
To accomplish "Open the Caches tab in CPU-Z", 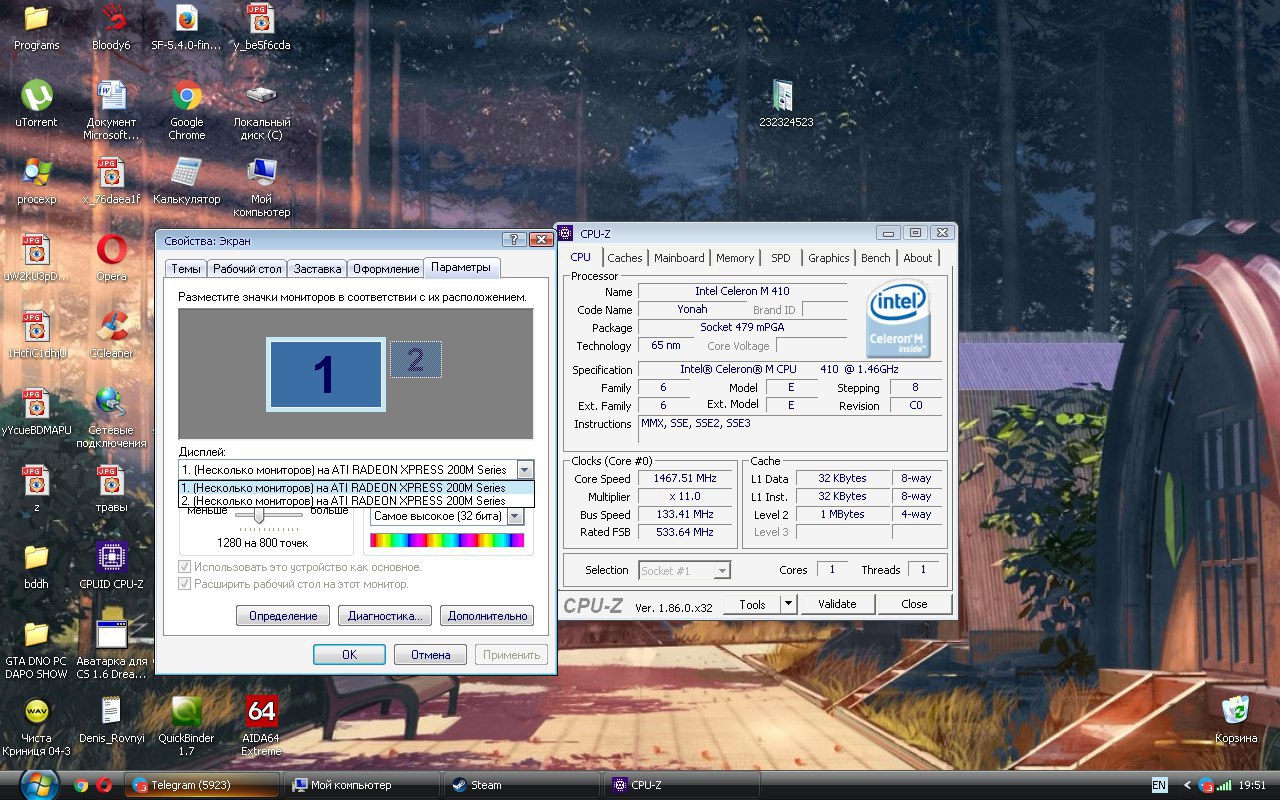I will click(x=625, y=258).
